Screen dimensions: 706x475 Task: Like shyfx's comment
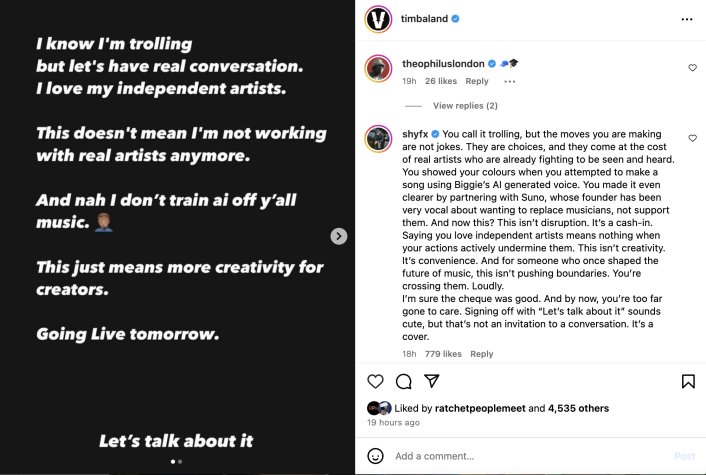pyautogui.click(x=692, y=137)
